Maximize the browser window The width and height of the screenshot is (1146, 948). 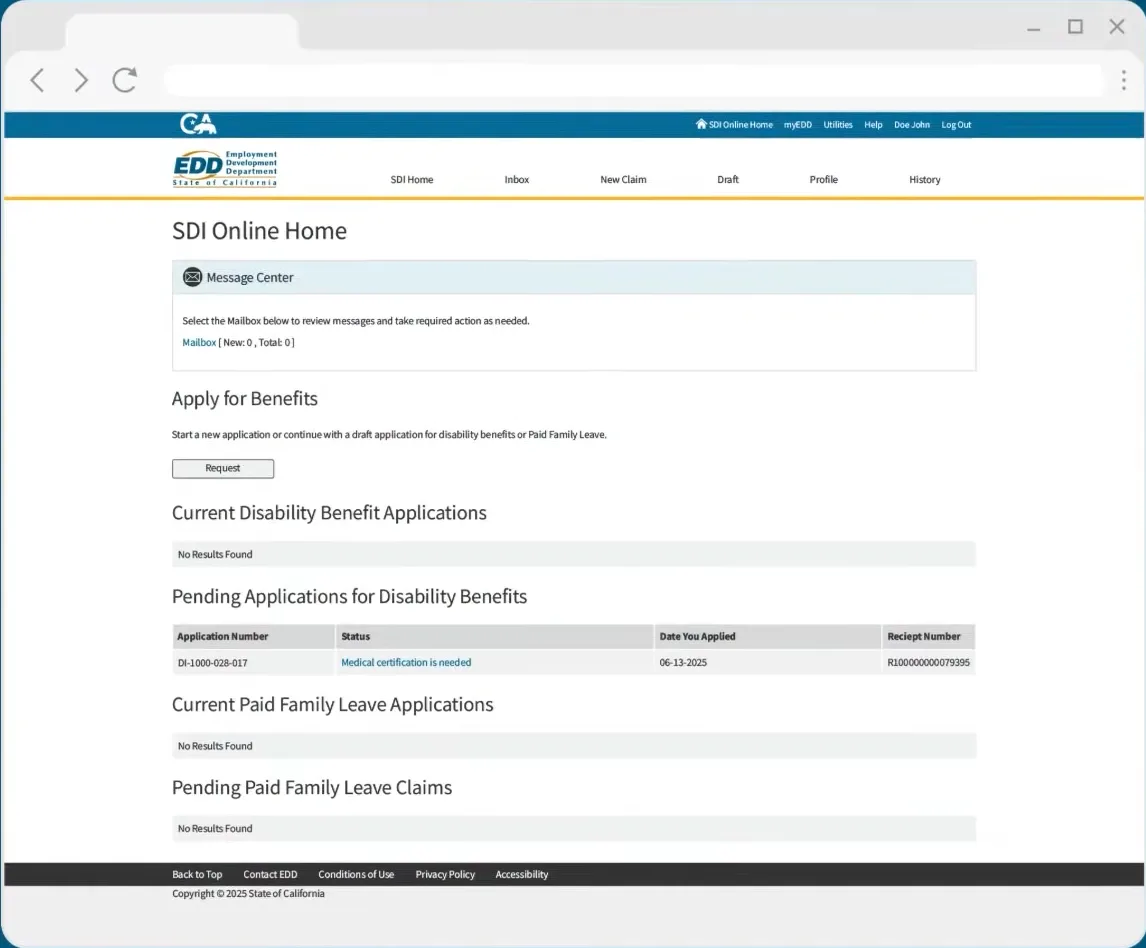tap(1075, 27)
